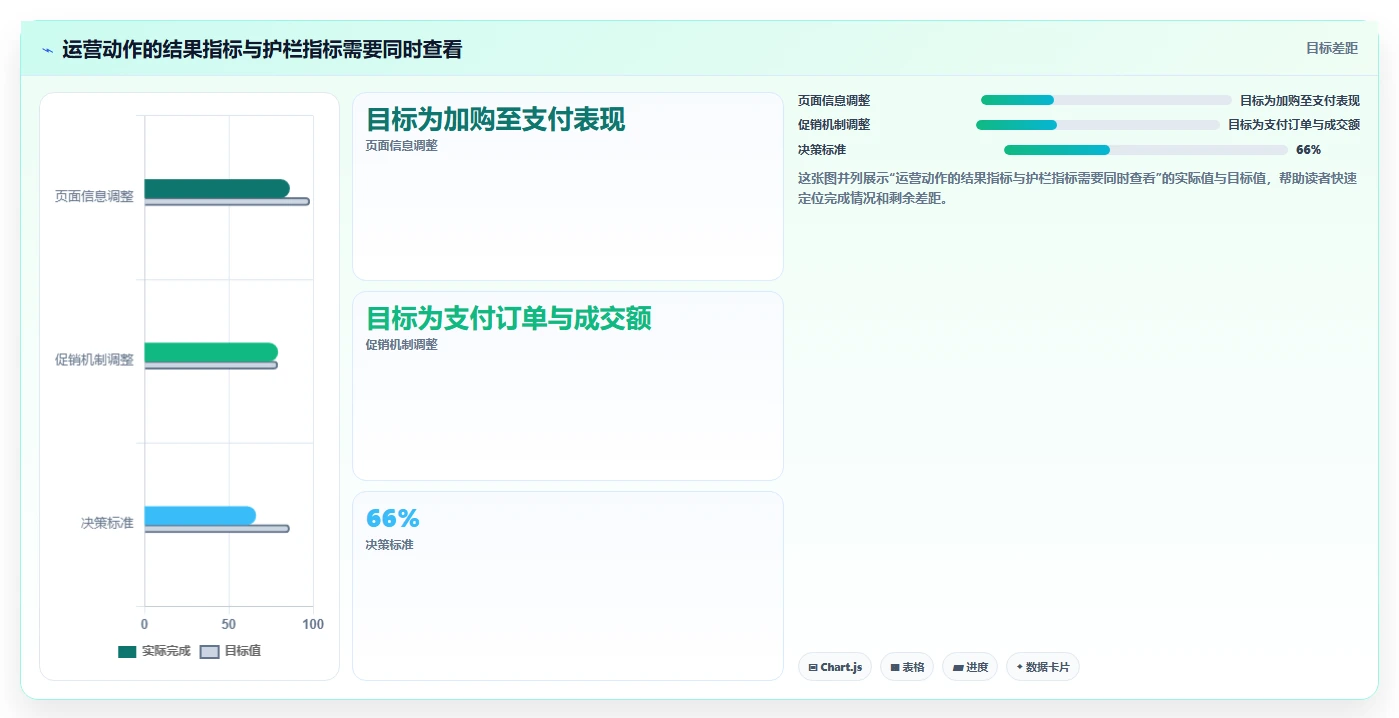Click the lightning icon beside the title
The image size is (1399, 718).
tap(48, 50)
